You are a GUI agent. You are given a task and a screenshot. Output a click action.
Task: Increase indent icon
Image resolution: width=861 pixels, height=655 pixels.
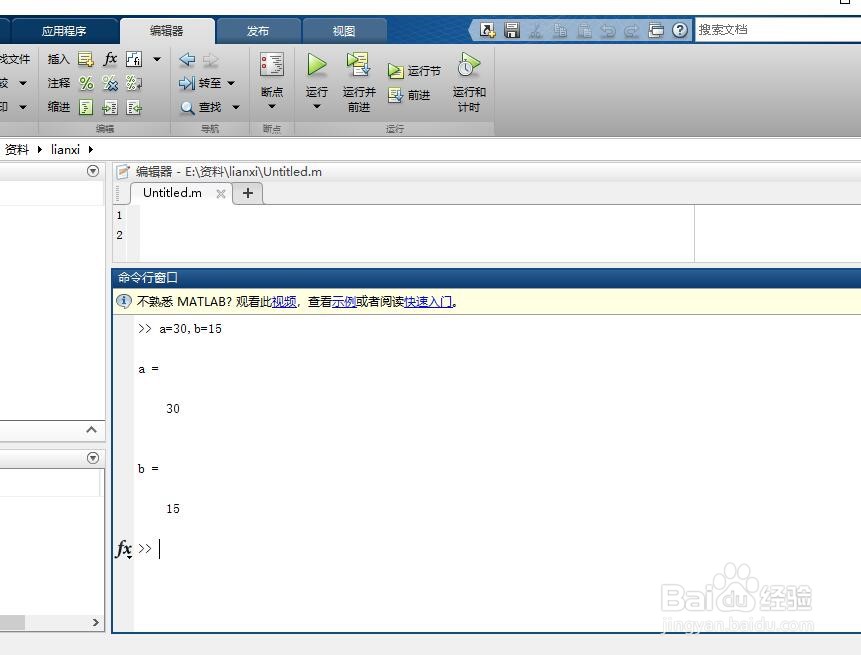pyautogui.click(x=110, y=107)
